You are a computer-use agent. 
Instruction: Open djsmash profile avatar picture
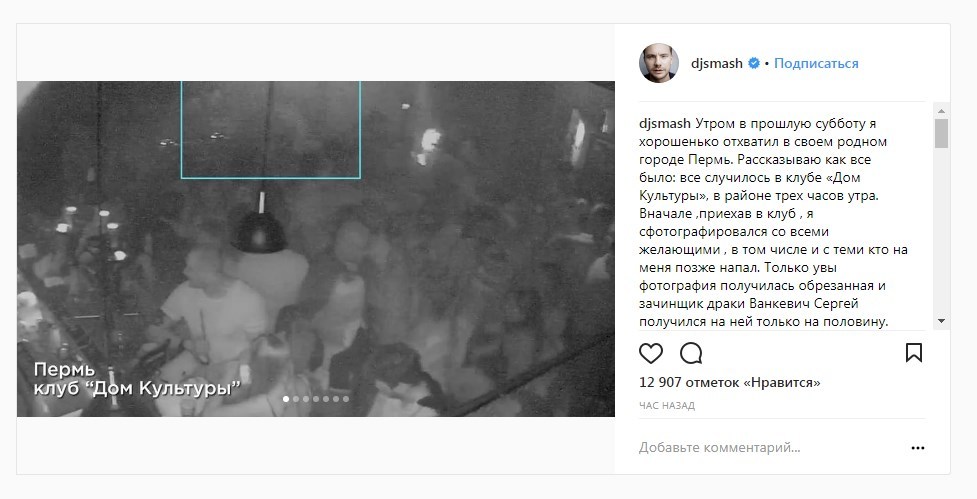click(659, 63)
